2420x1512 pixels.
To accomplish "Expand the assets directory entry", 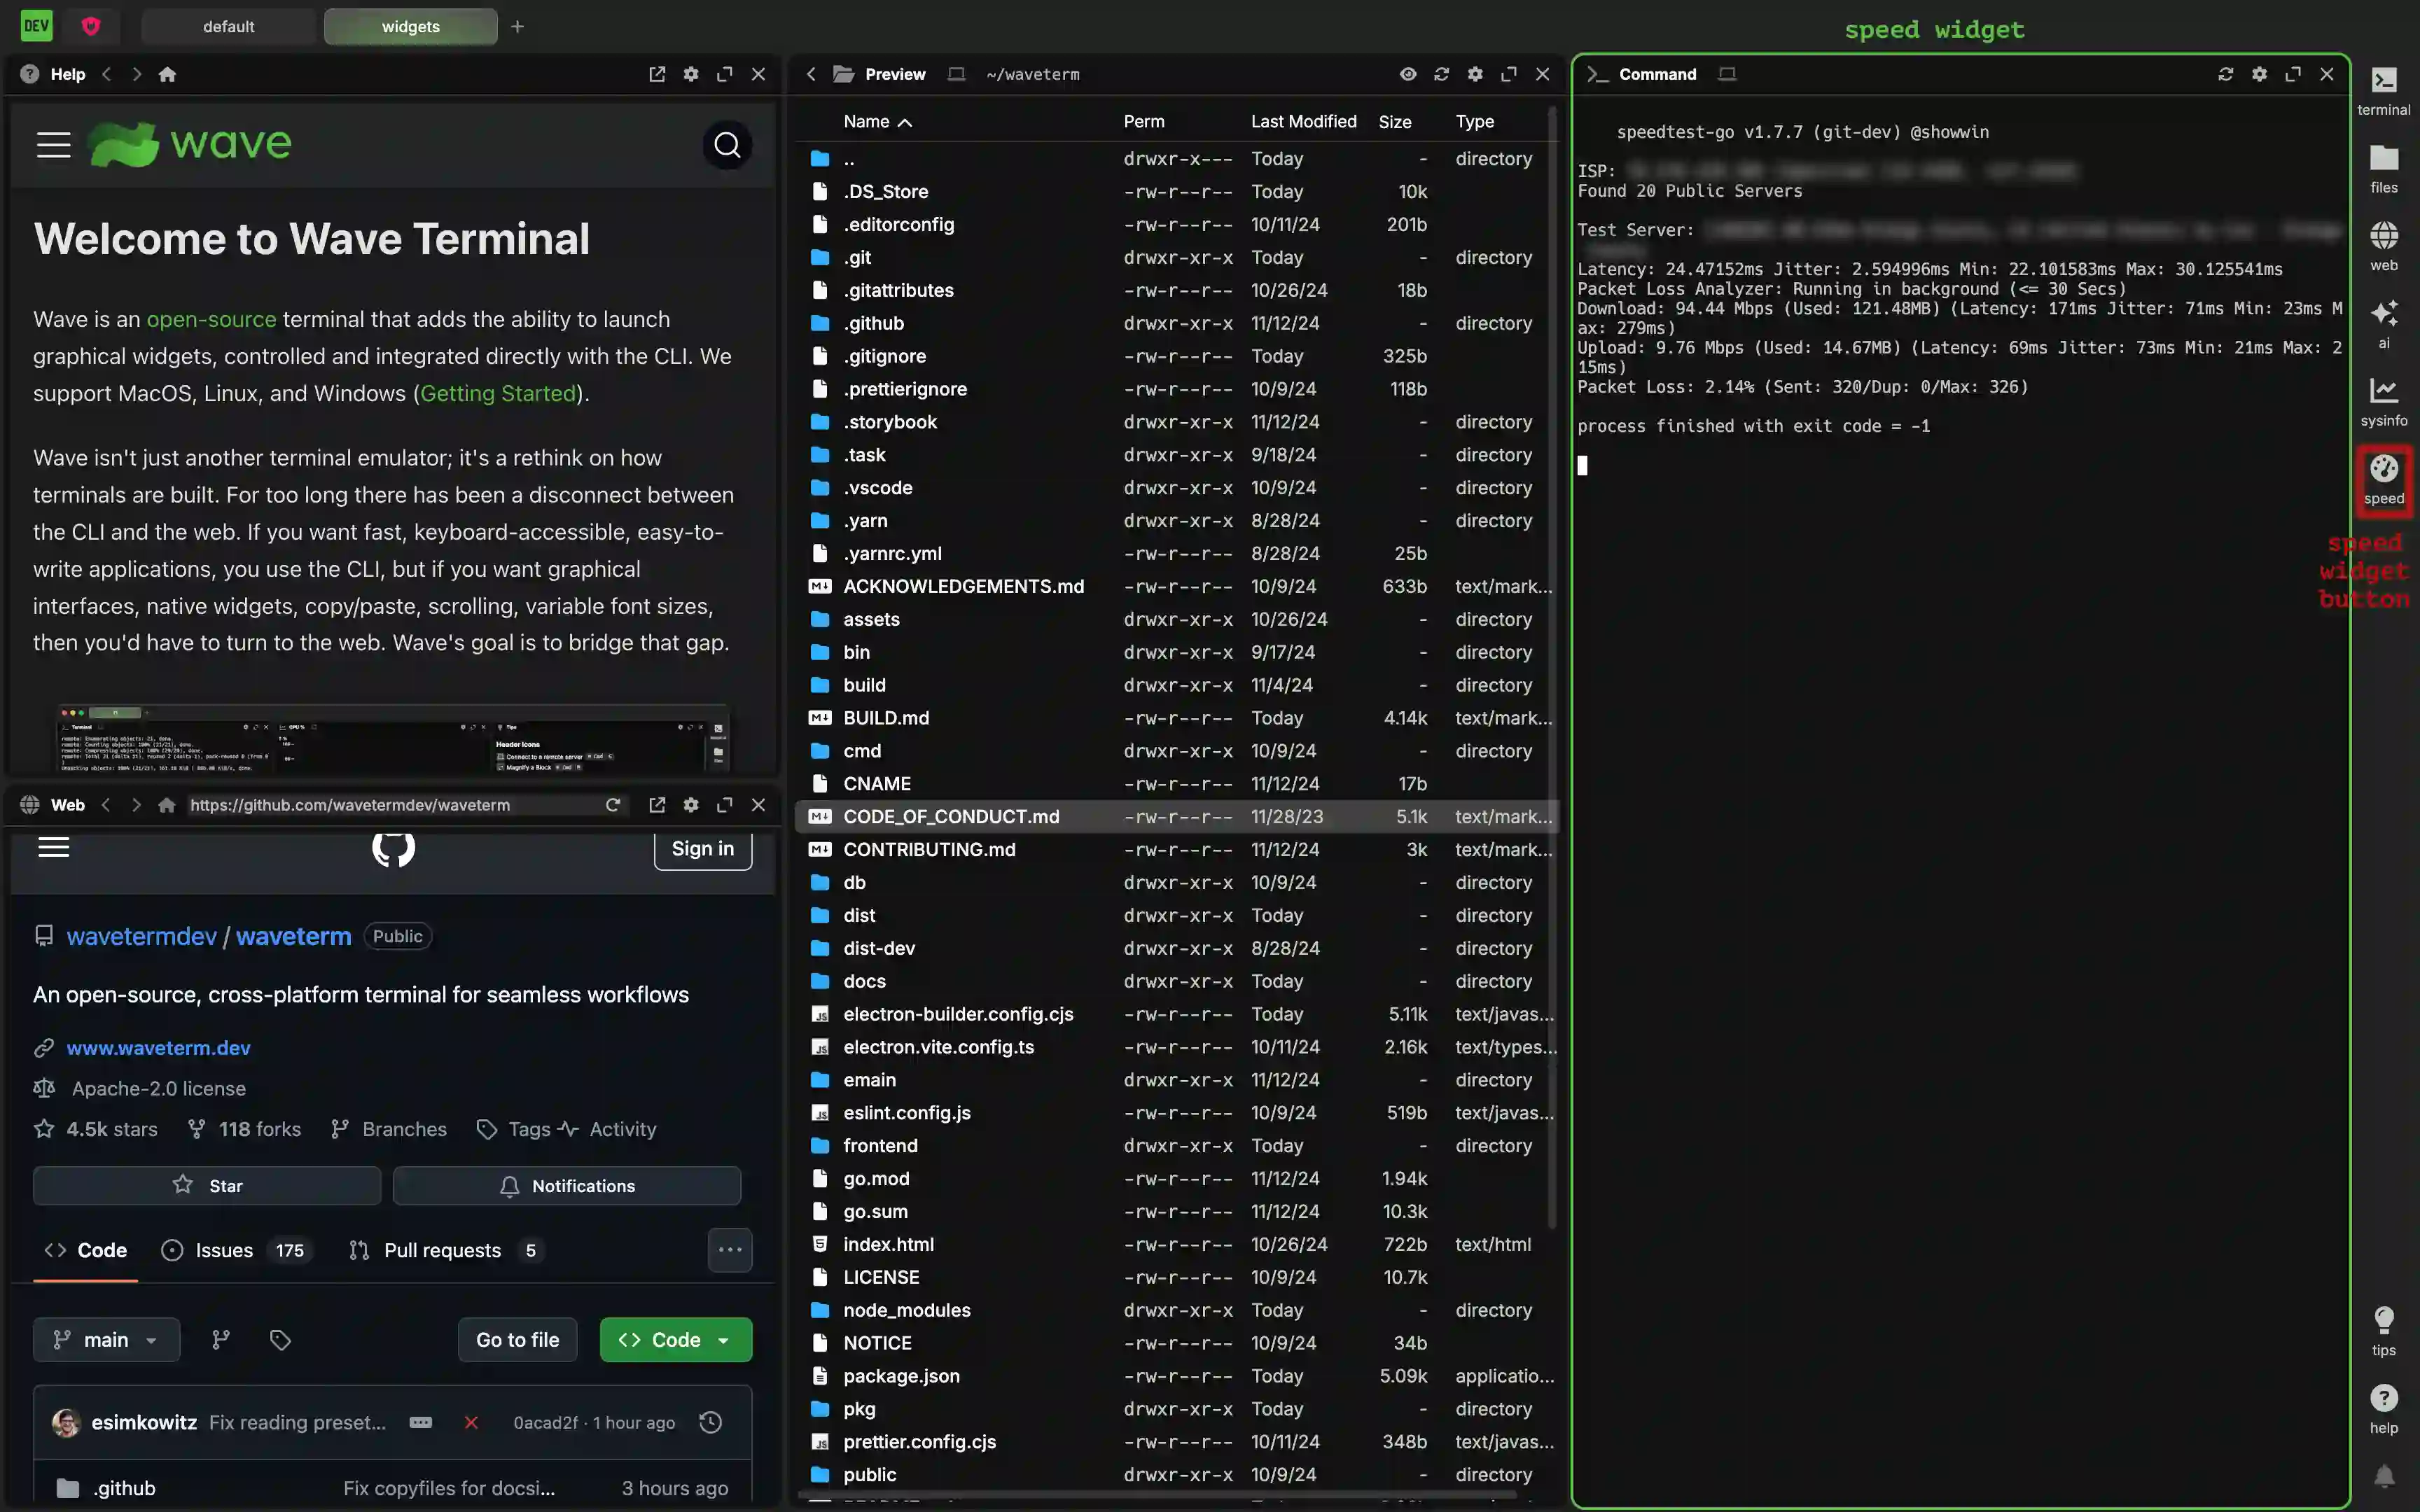I will coord(870,618).
